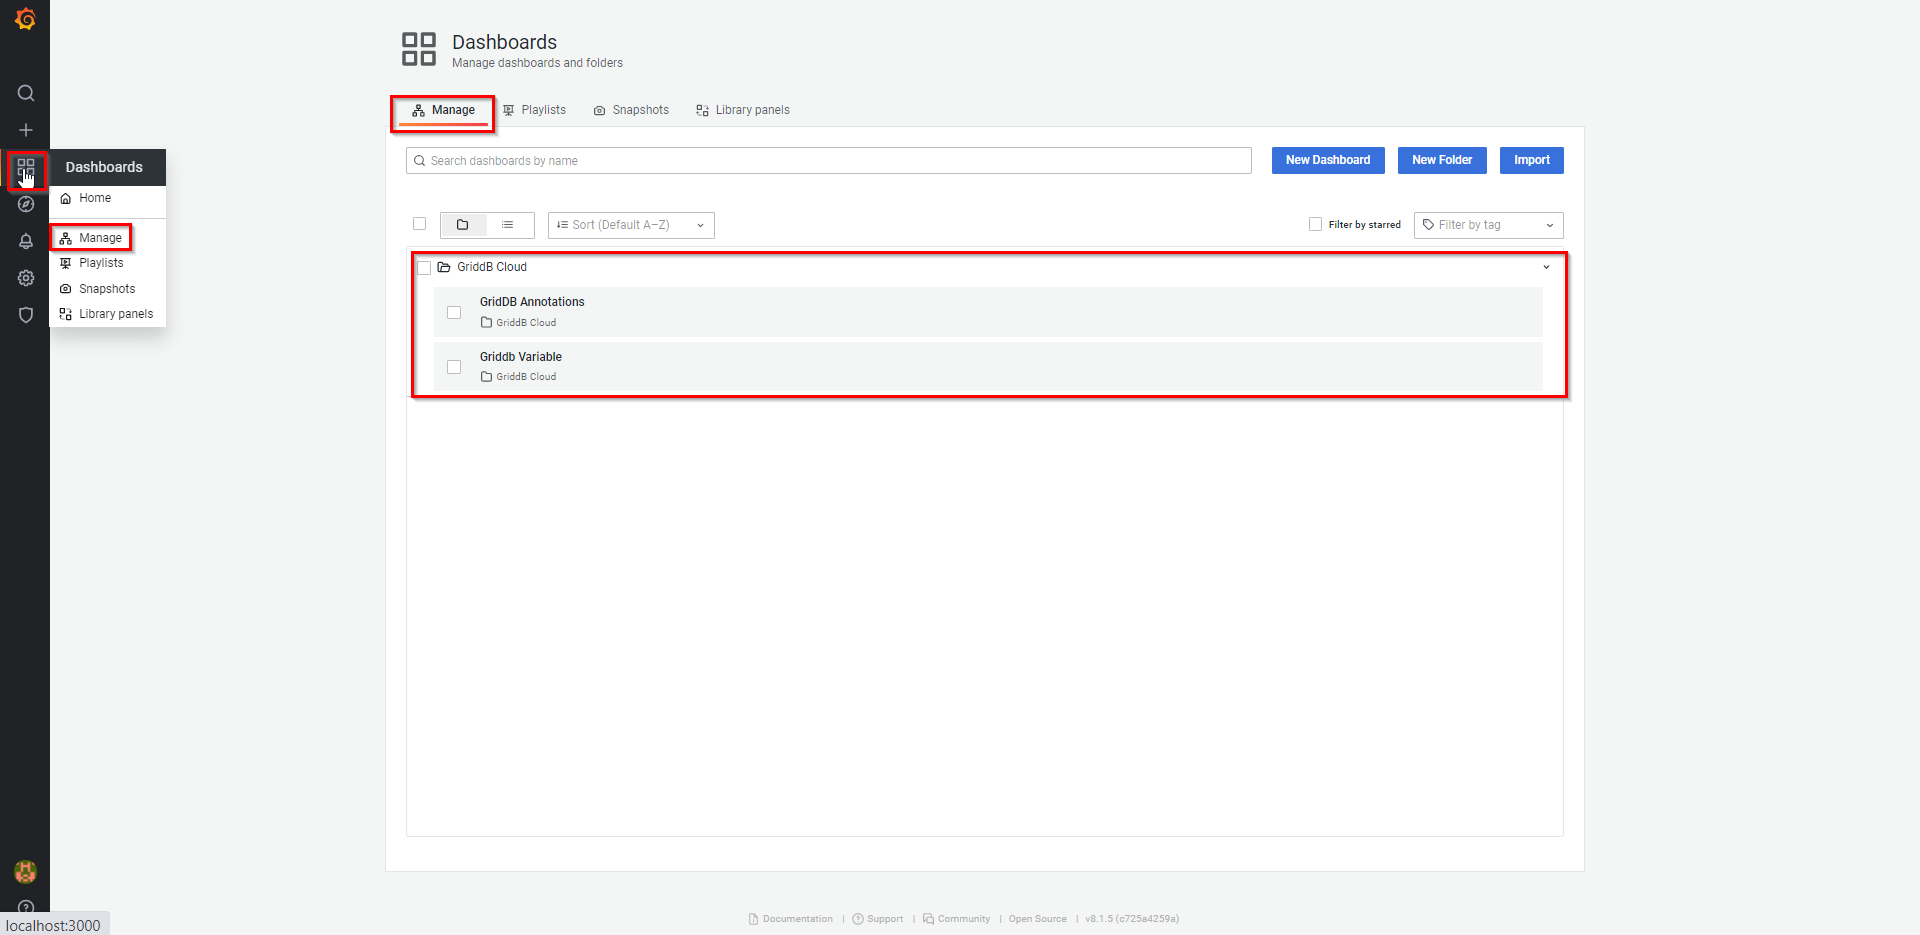Click the Grafana logo icon

(x=25, y=19)
